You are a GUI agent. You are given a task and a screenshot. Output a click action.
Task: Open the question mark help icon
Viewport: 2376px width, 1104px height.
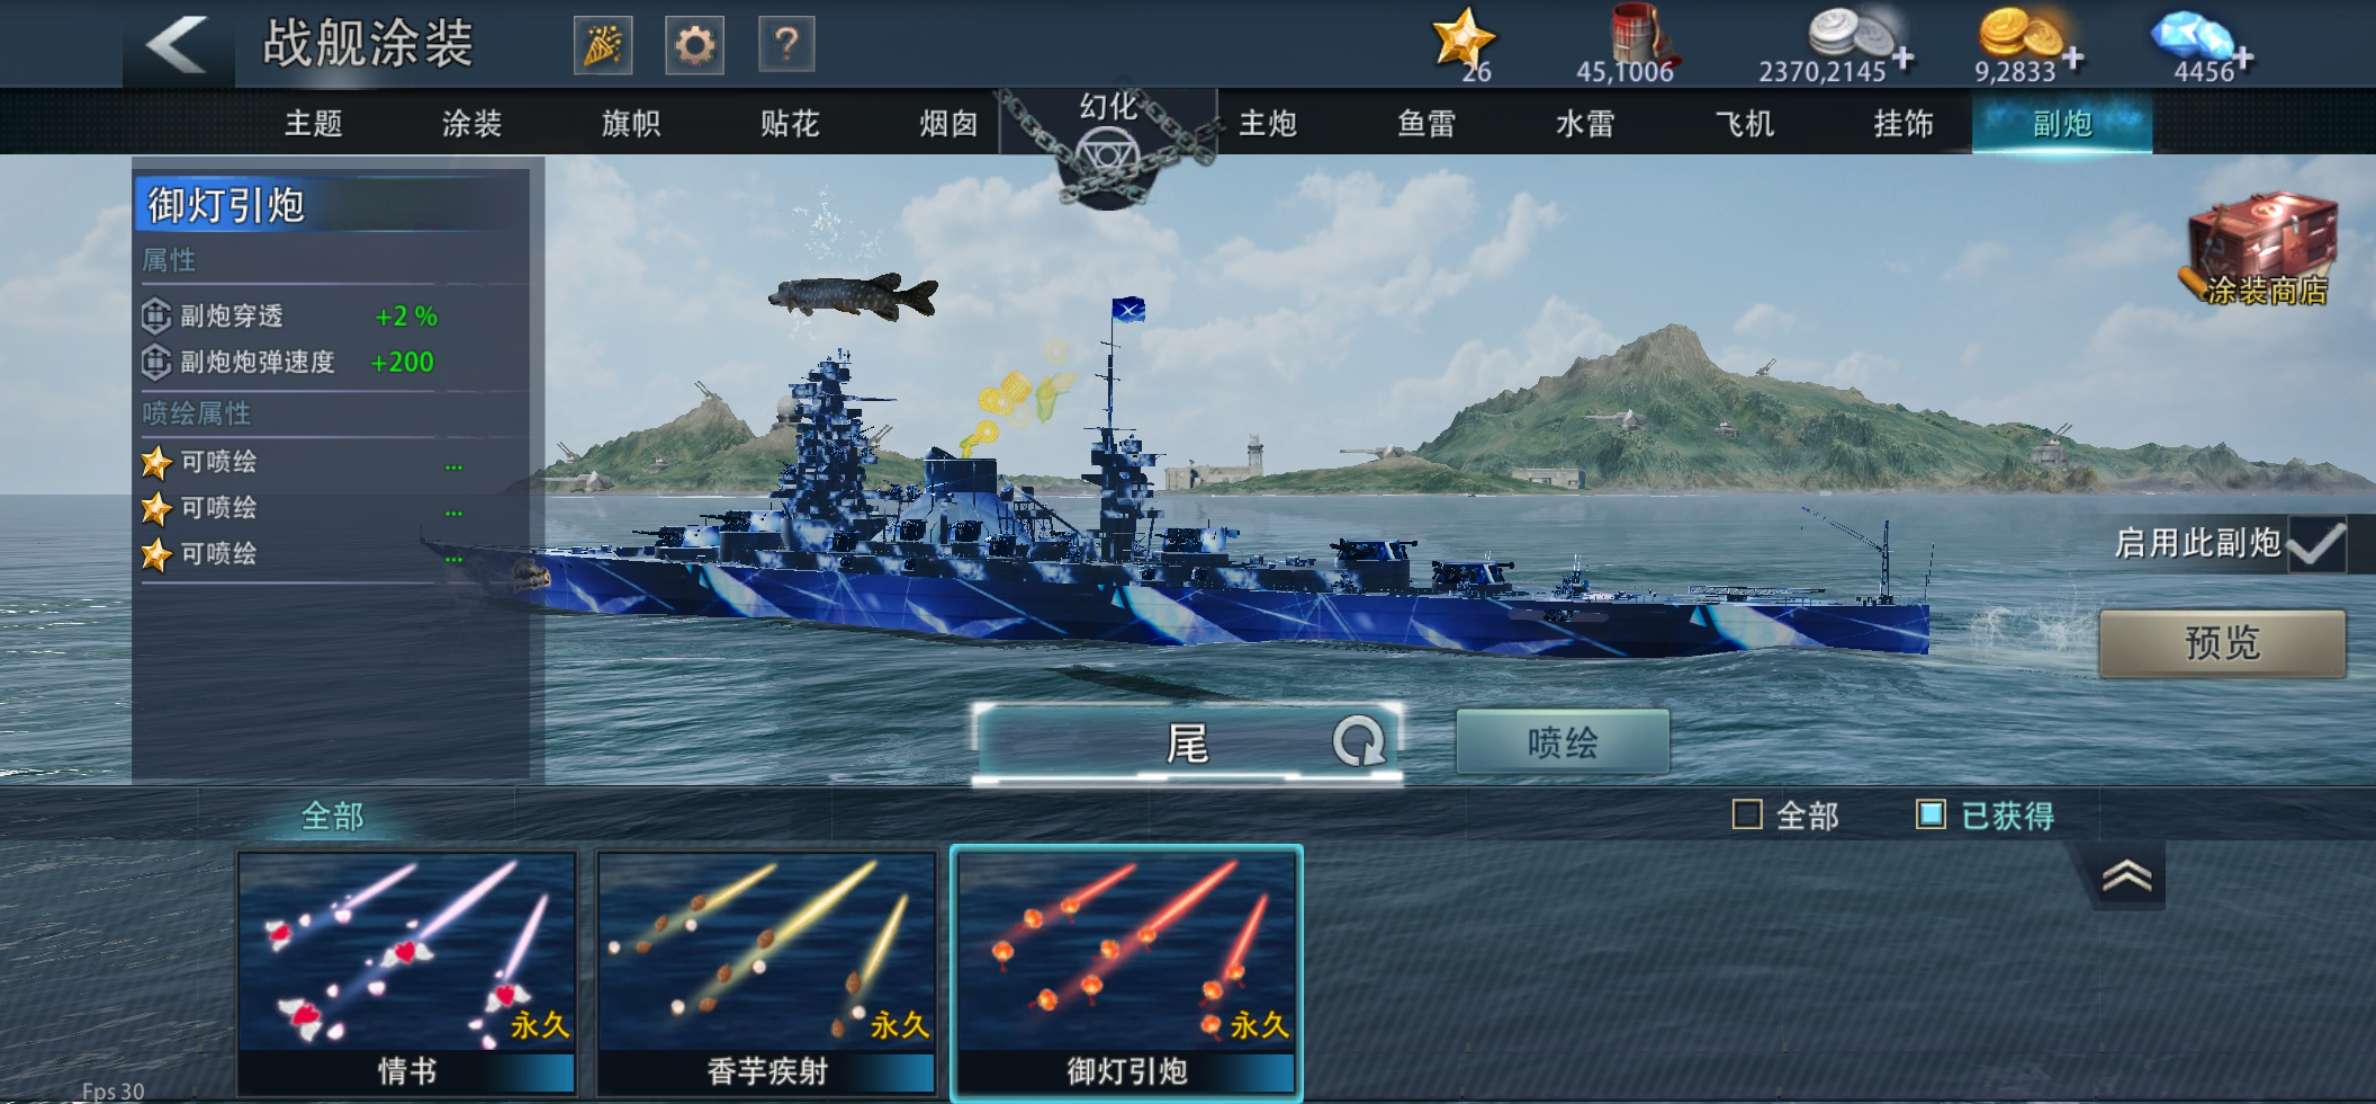pos(786,45)
